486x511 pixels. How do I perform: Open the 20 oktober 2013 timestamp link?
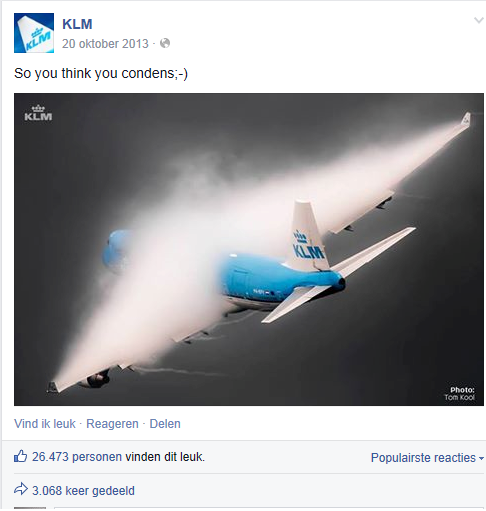point(105,44)
